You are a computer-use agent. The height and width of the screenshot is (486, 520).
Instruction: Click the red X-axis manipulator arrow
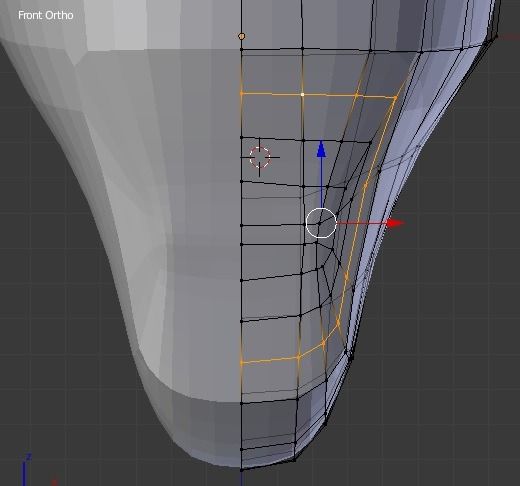395,223
